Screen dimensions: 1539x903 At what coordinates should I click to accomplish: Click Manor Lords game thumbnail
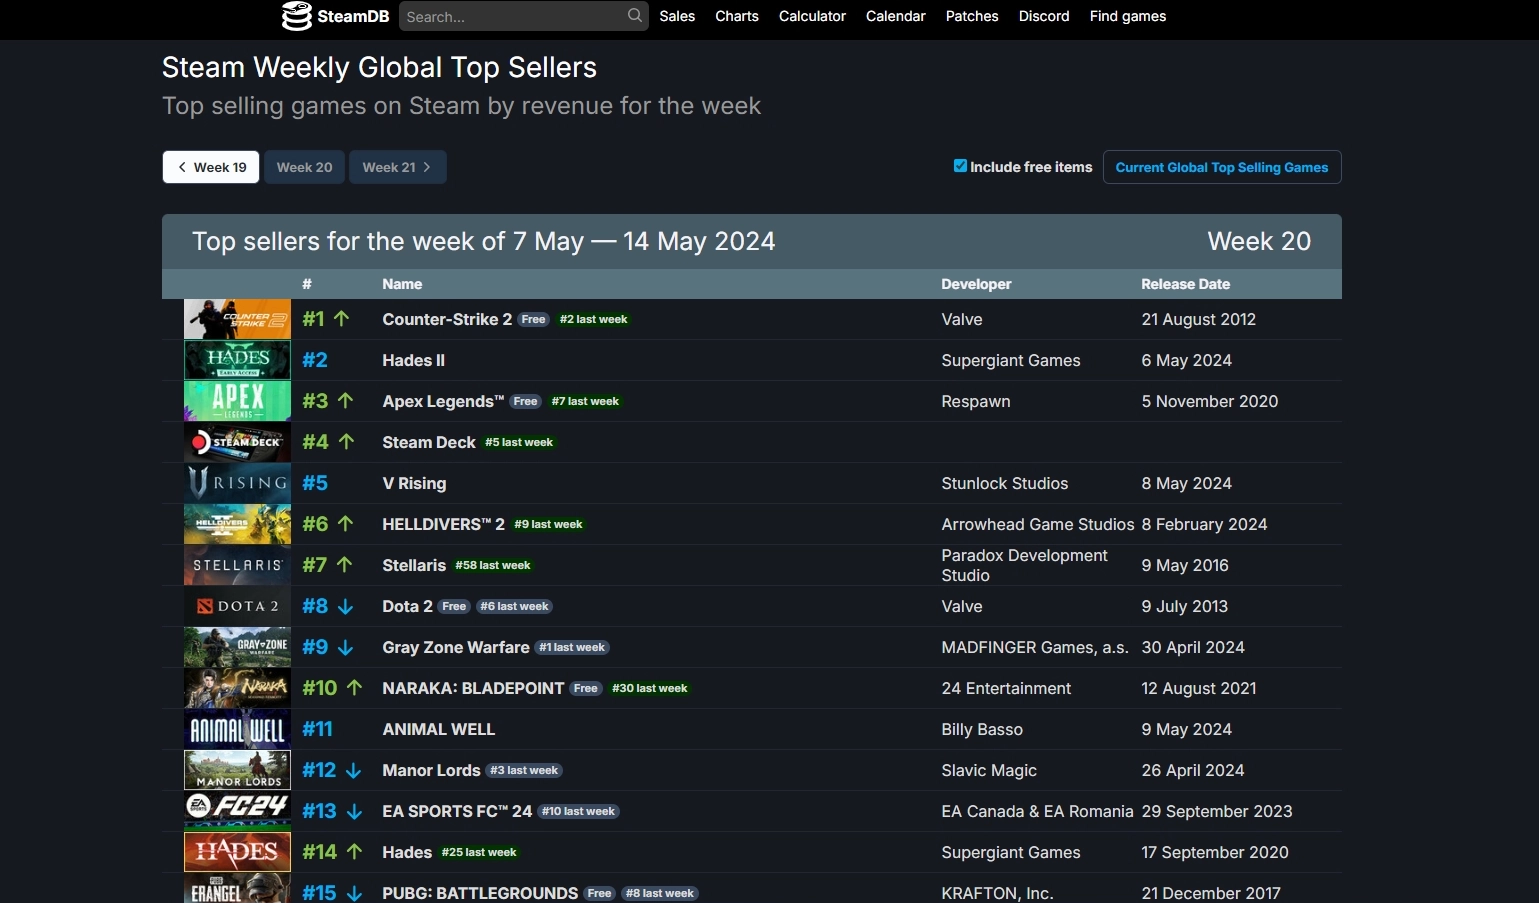coord(237,770)
